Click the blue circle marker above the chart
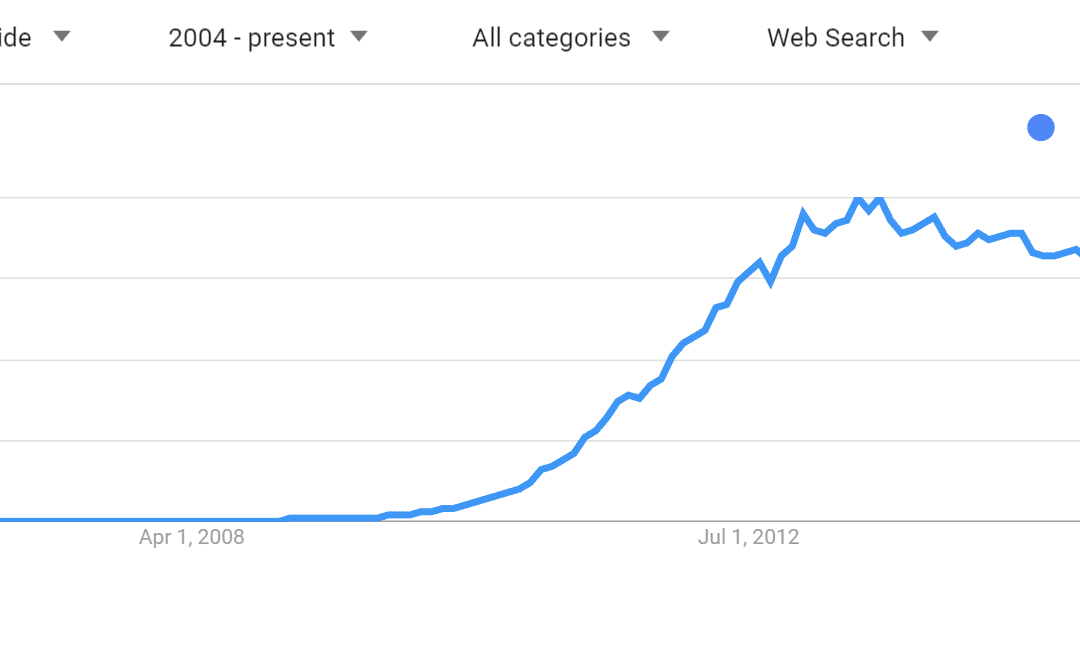This screenshot has height=663, width=1080. point(1041,128)
